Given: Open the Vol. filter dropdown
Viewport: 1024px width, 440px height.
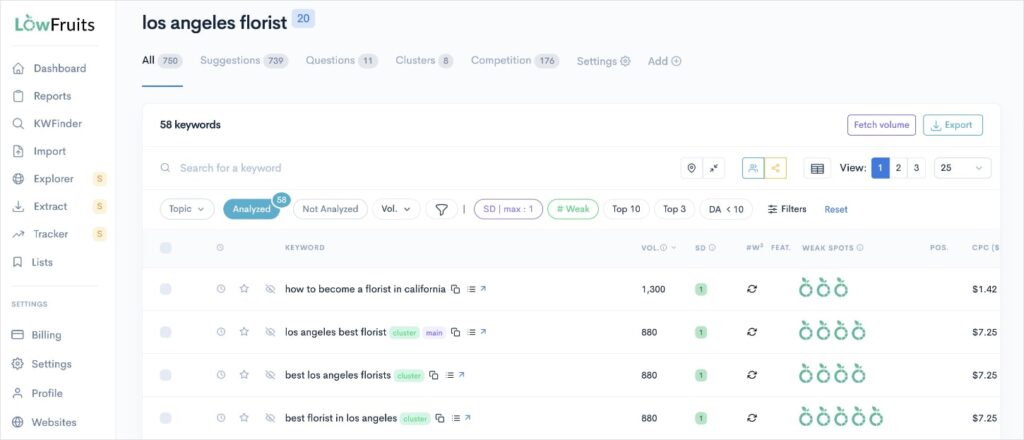Looking at the screenshot, I should pyautogui.click(x=396, y=209).
